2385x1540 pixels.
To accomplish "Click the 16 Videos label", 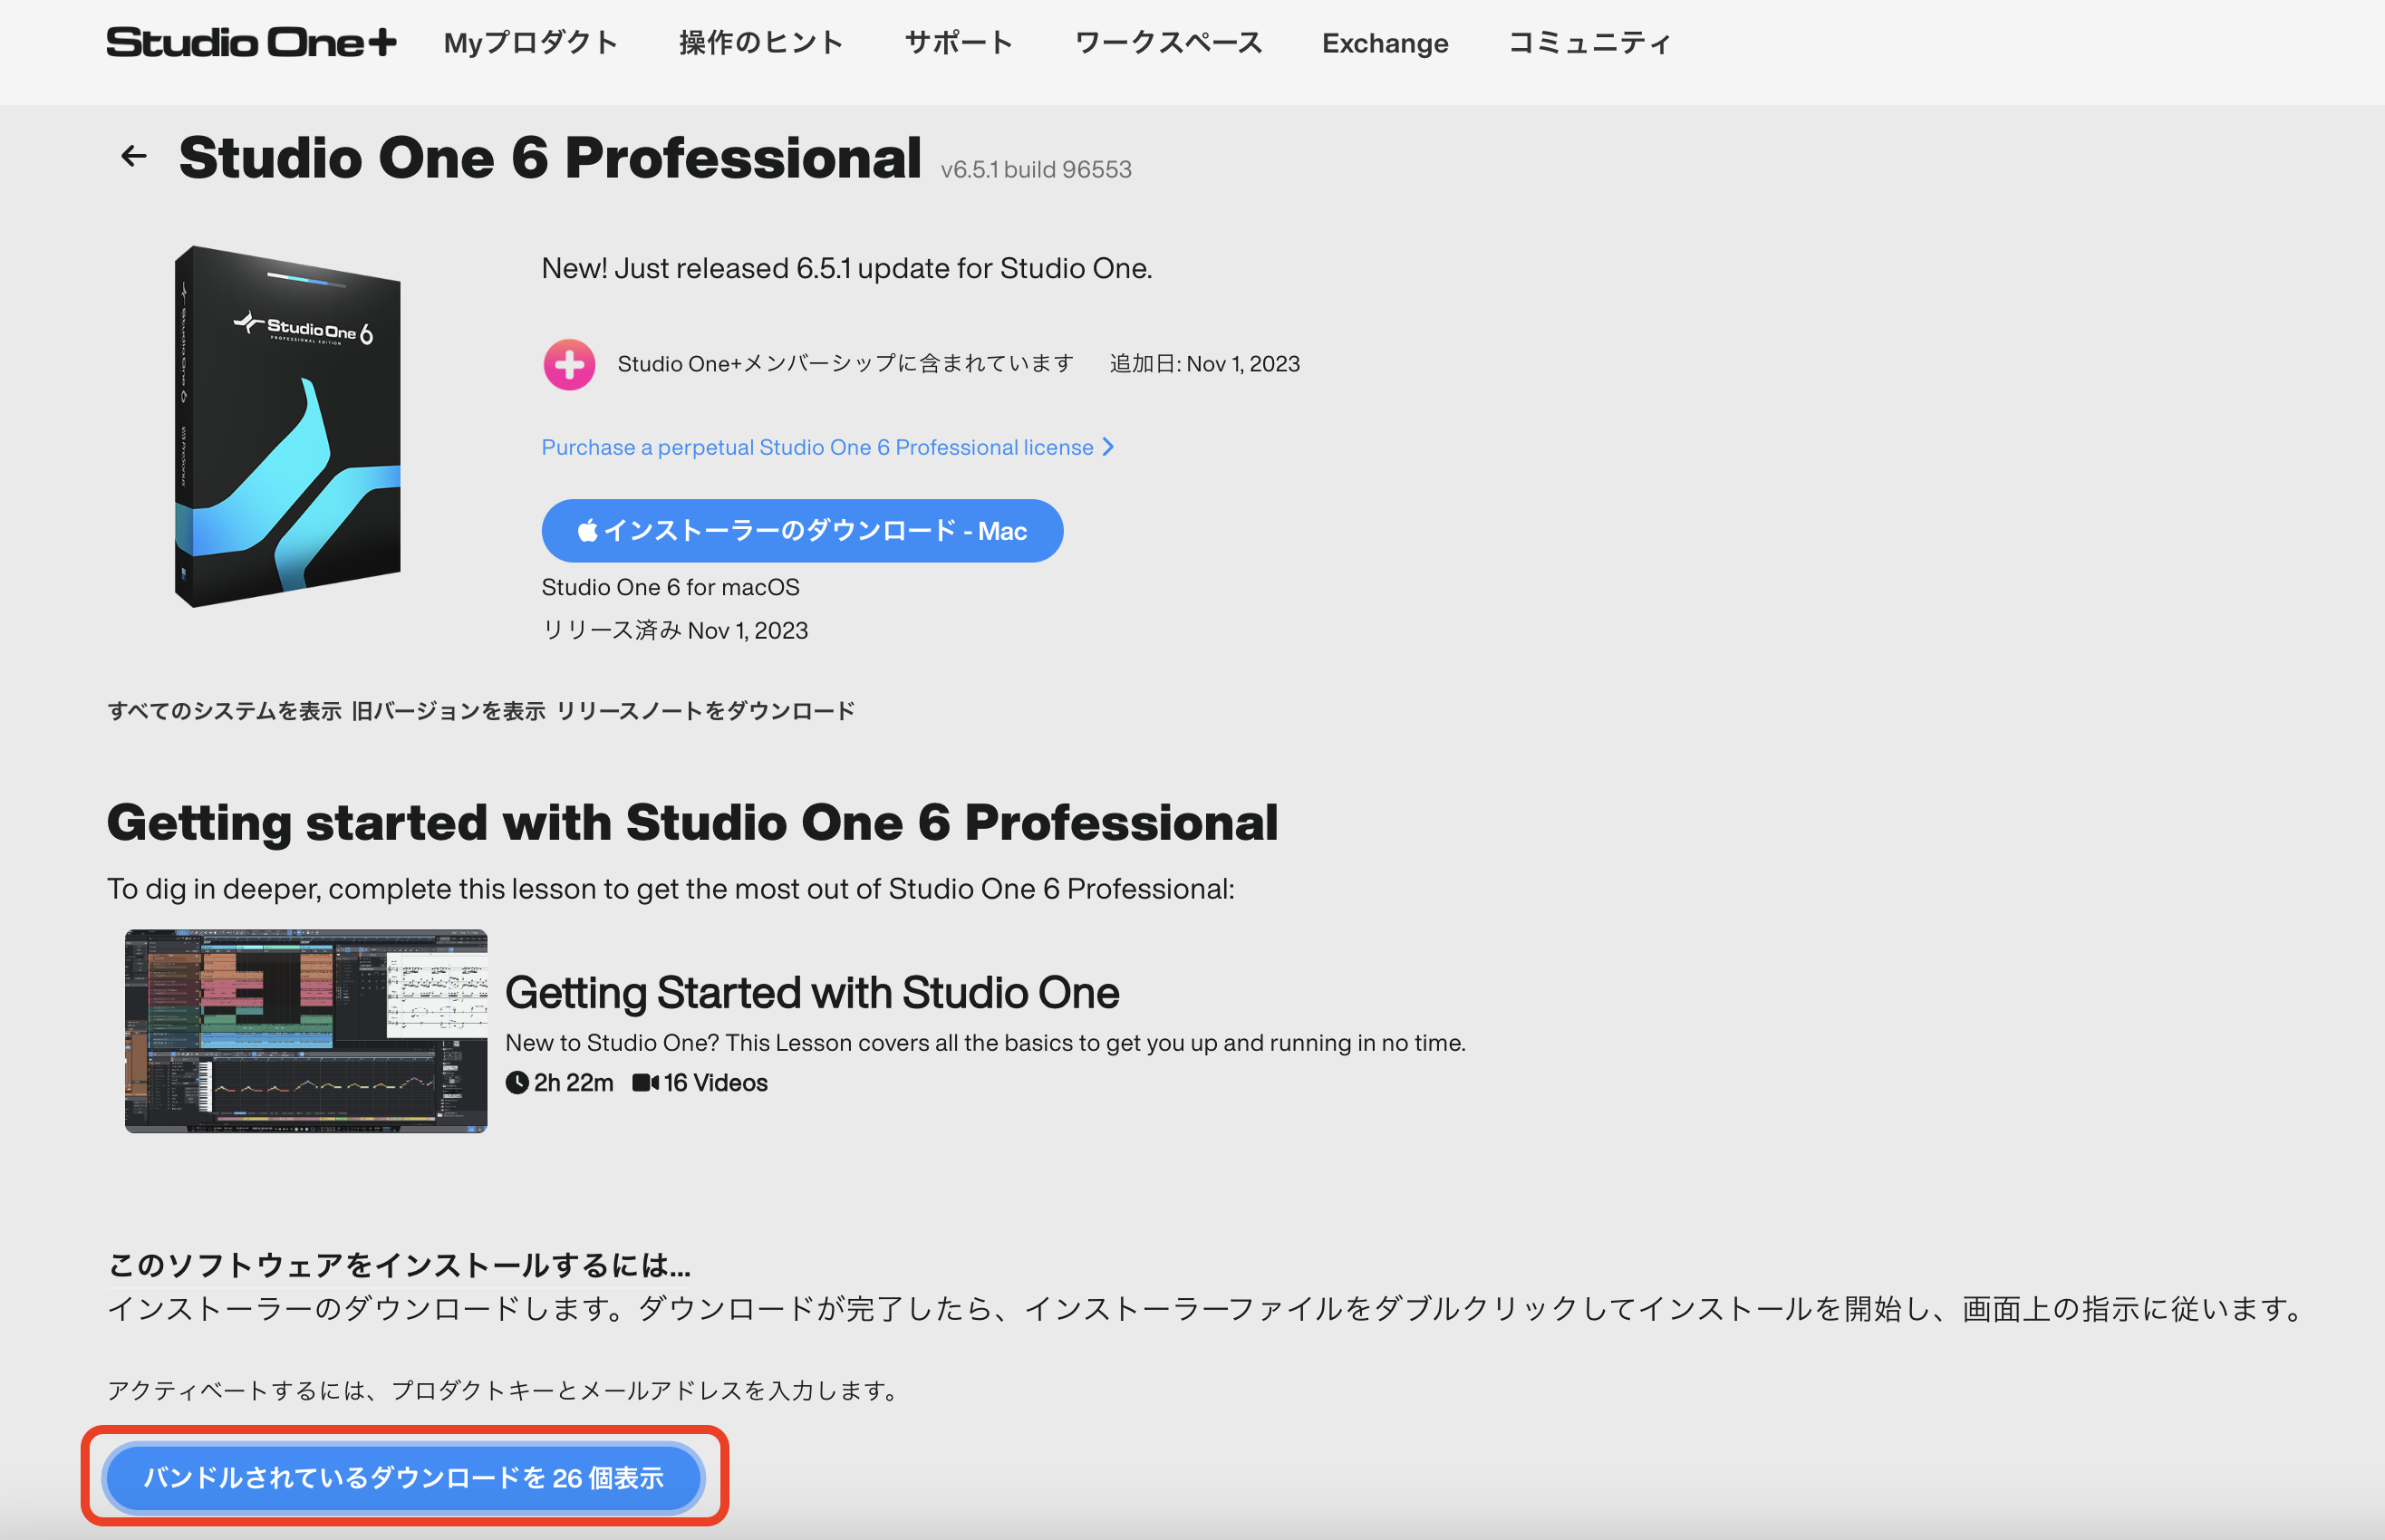I will [700, 1083].
